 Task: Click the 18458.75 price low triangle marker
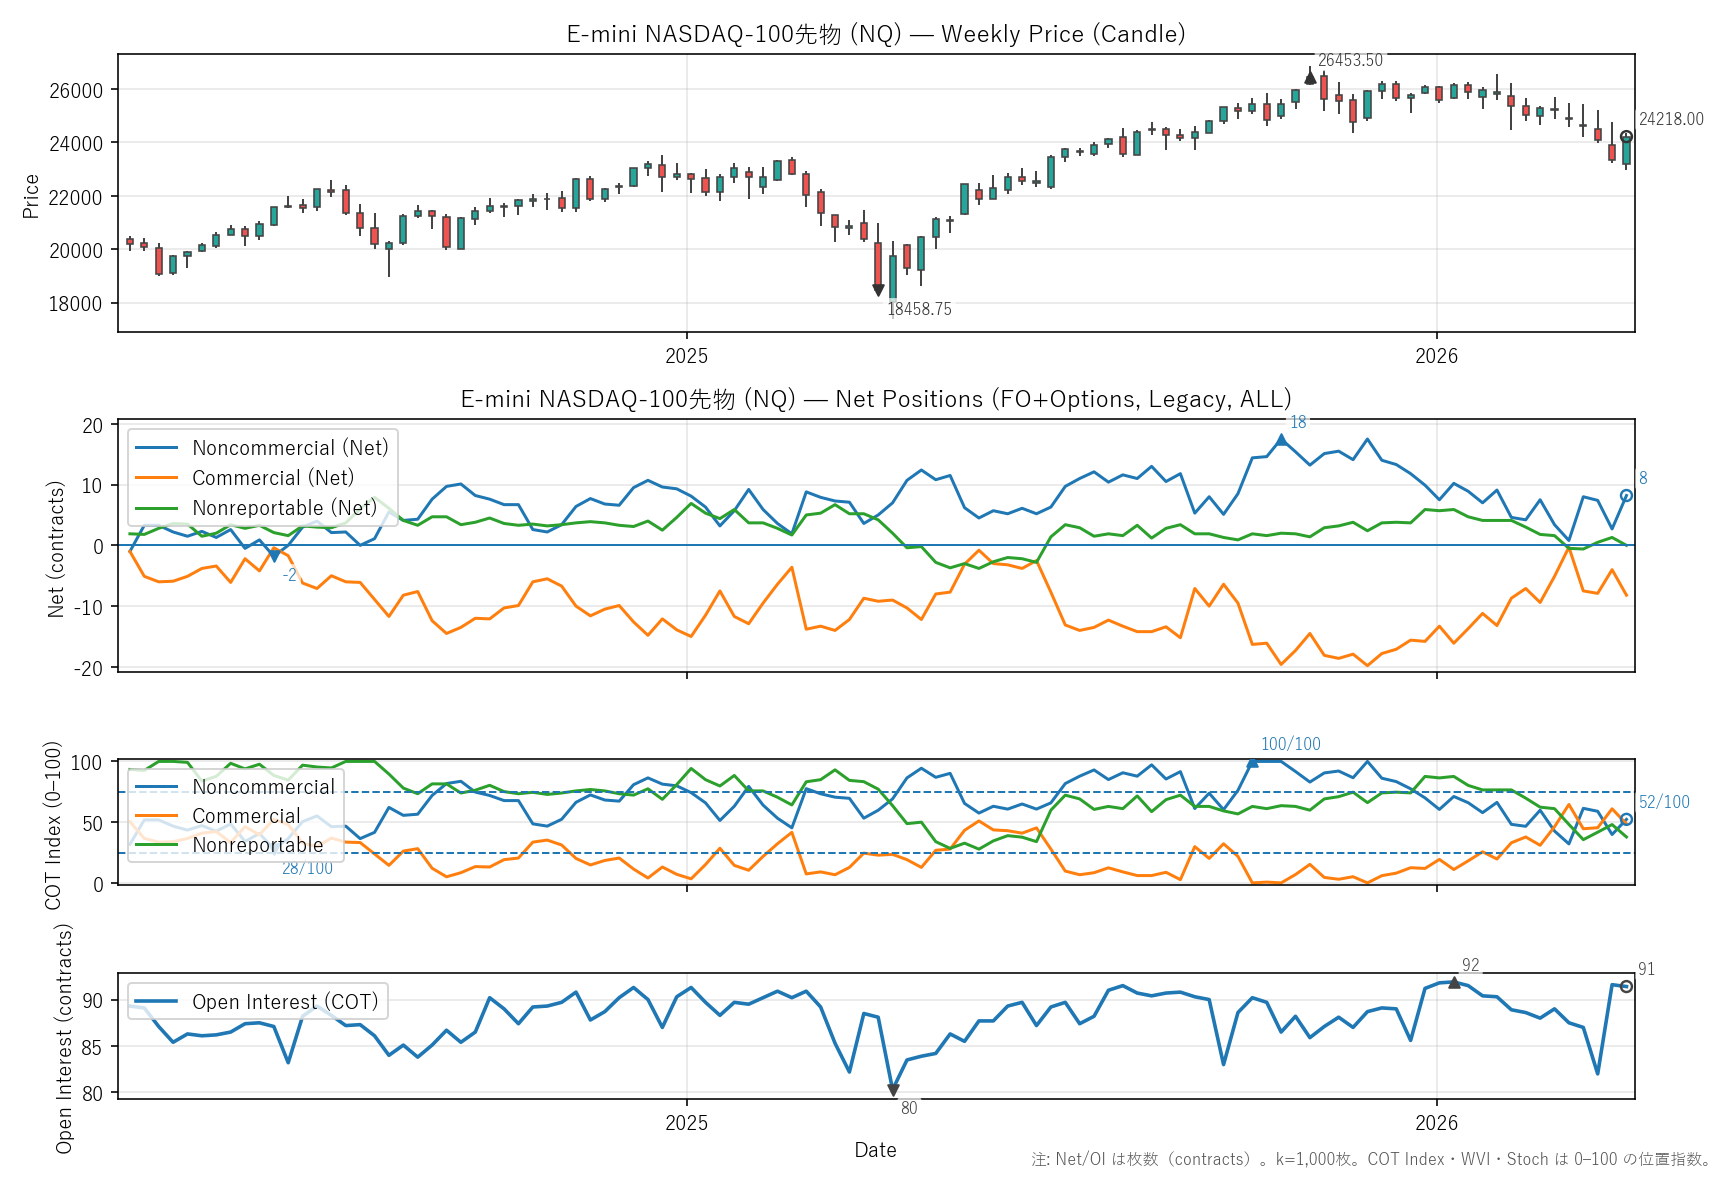pos(878,290)
